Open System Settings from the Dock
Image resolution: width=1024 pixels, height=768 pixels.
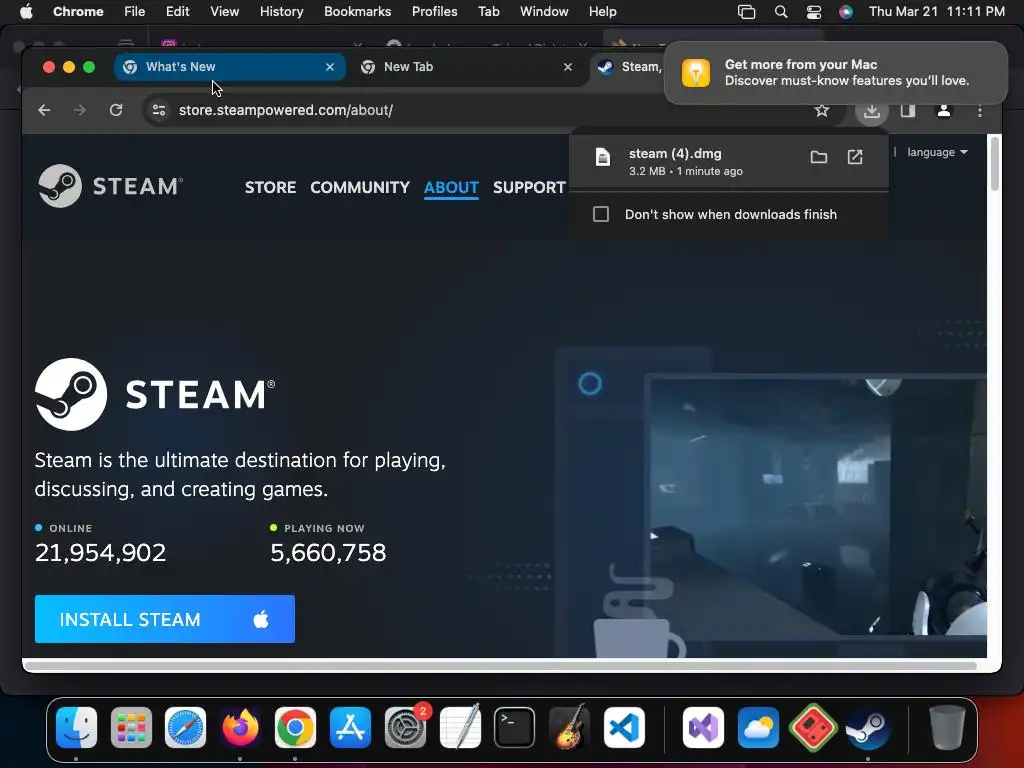406,728
